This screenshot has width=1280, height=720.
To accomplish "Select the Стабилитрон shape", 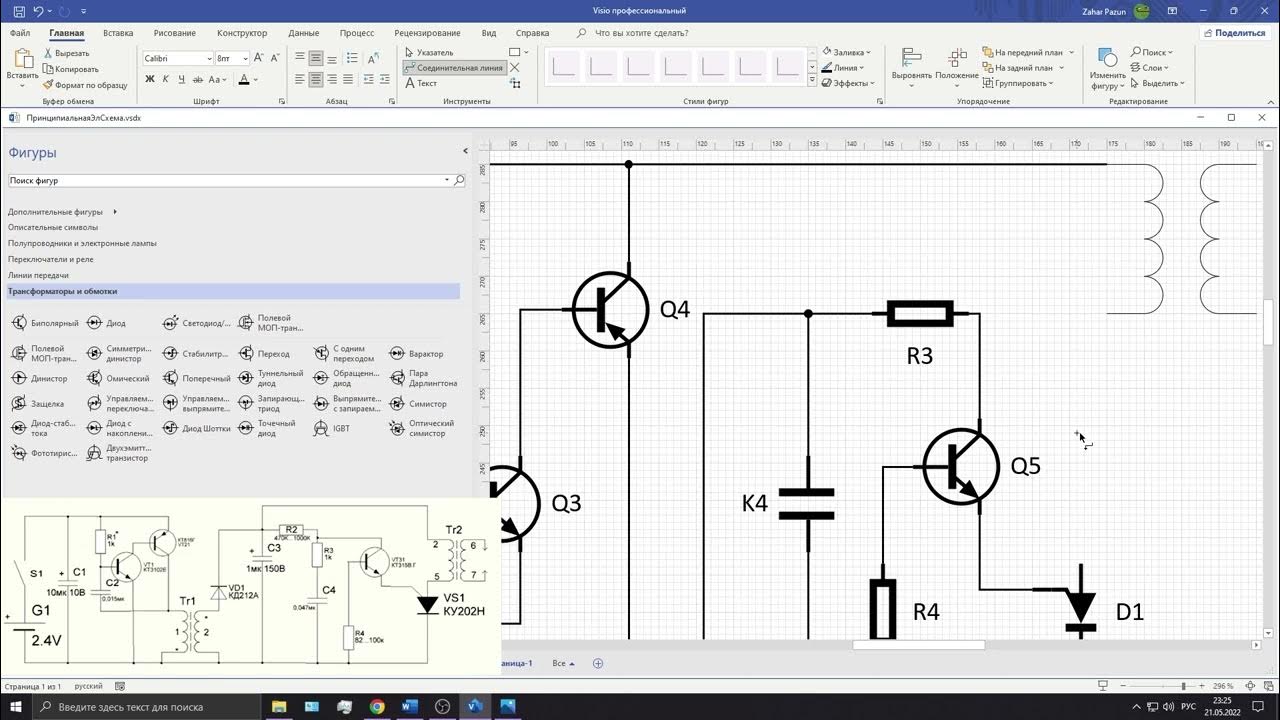I will coord(196,354).
